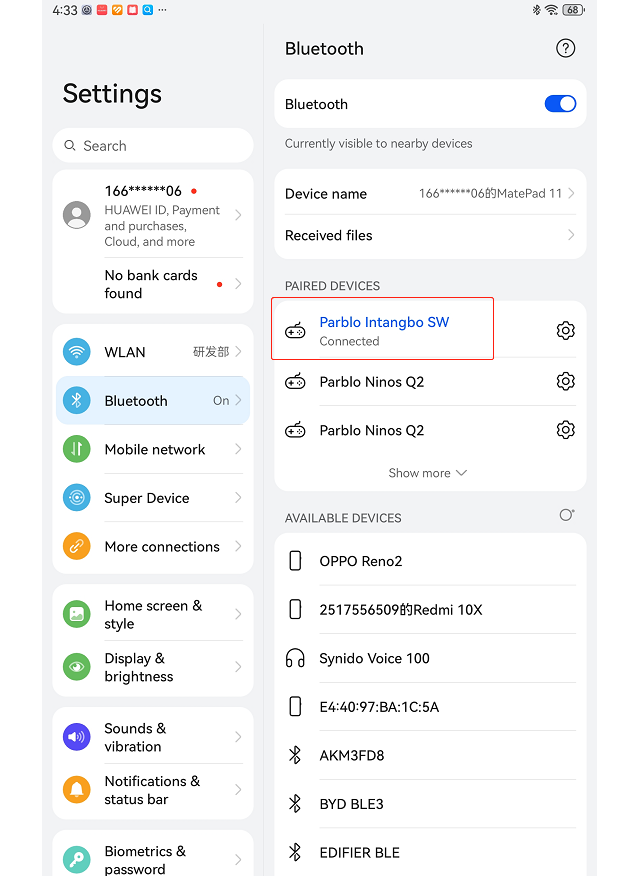This screenshot has height=881, width=640.
Task: Click the Biometrics & password key icon
Action: (x=77, y=859)
